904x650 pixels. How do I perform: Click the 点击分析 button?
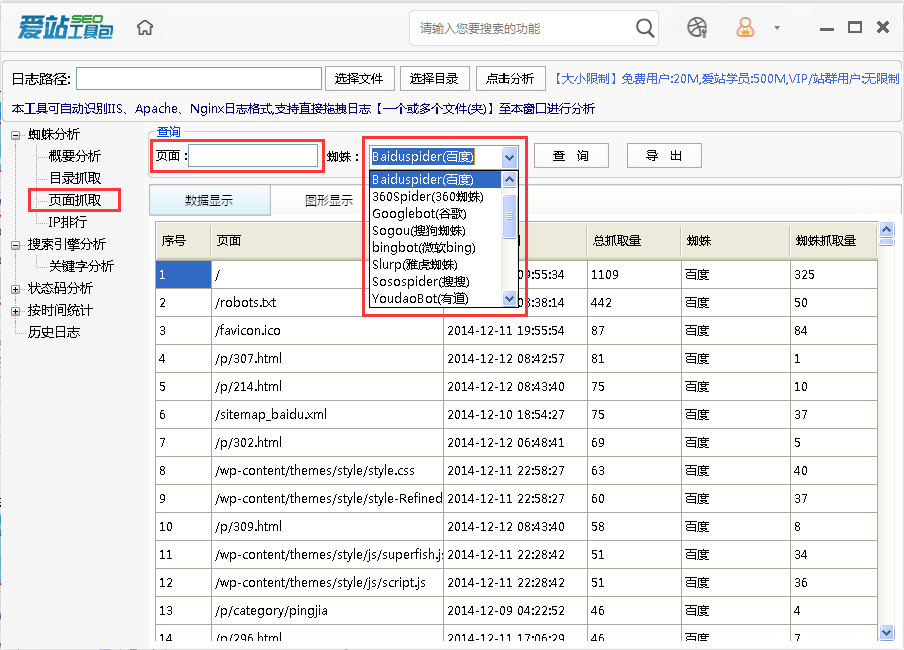click(x=510, y=78)
